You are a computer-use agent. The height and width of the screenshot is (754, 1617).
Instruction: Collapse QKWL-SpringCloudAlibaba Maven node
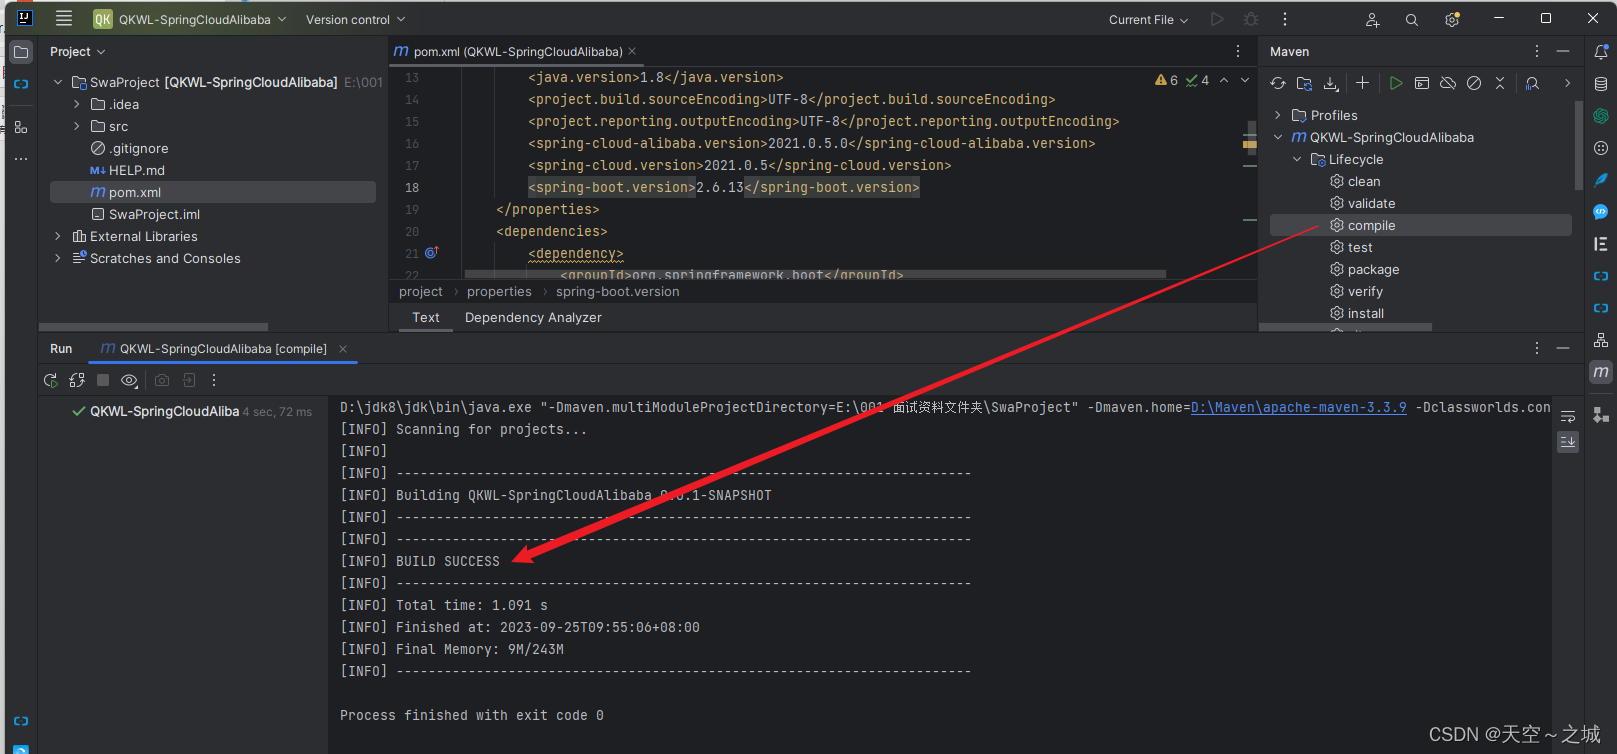(1278, 137)
